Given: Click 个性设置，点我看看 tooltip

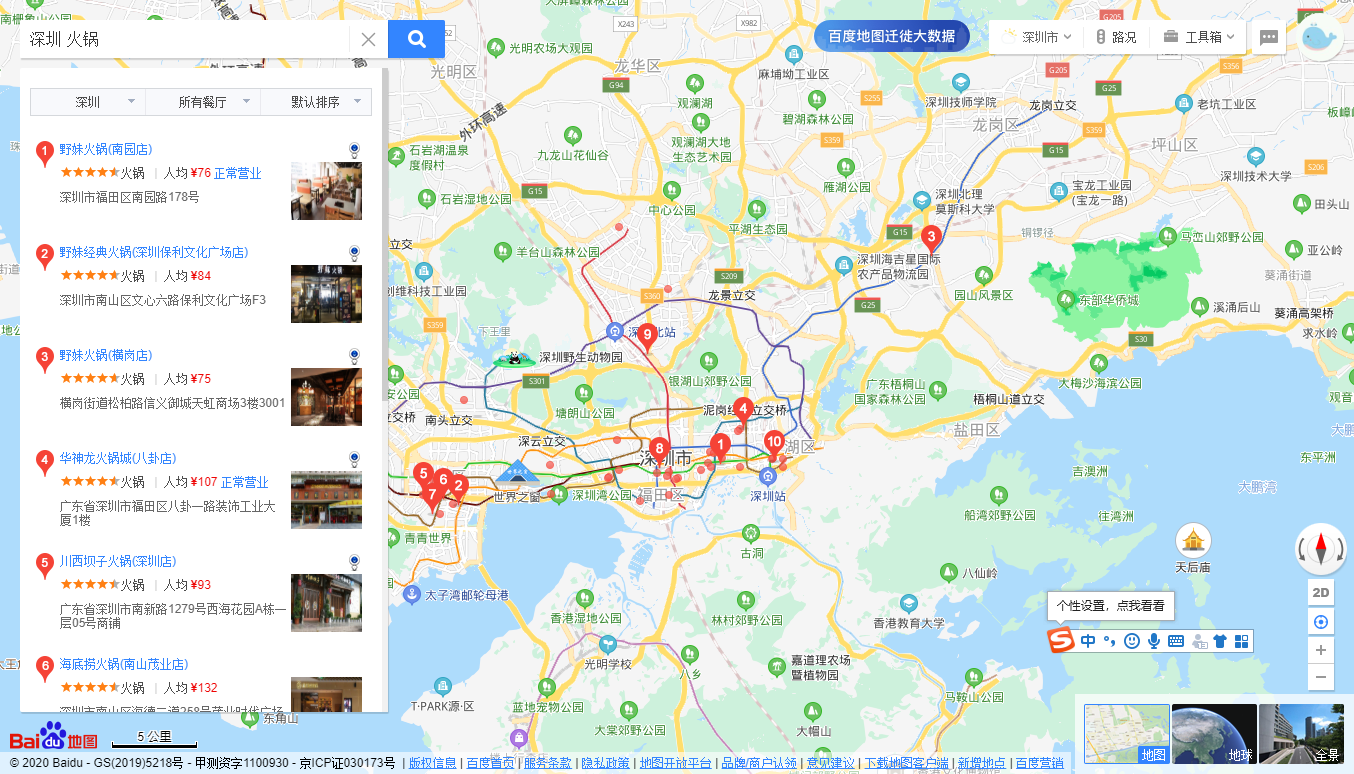Looking at the screenshot, I should [x=1110, y=606].
